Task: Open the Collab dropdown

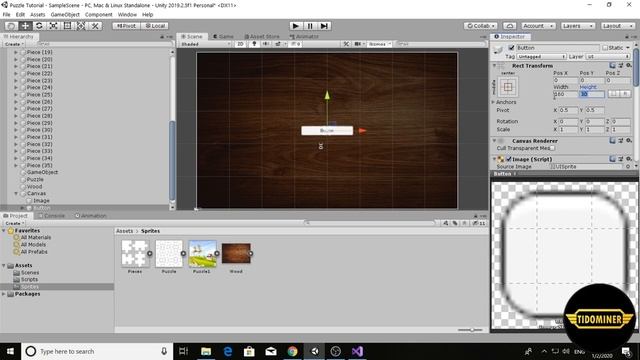Action: [x=480, y=26]
